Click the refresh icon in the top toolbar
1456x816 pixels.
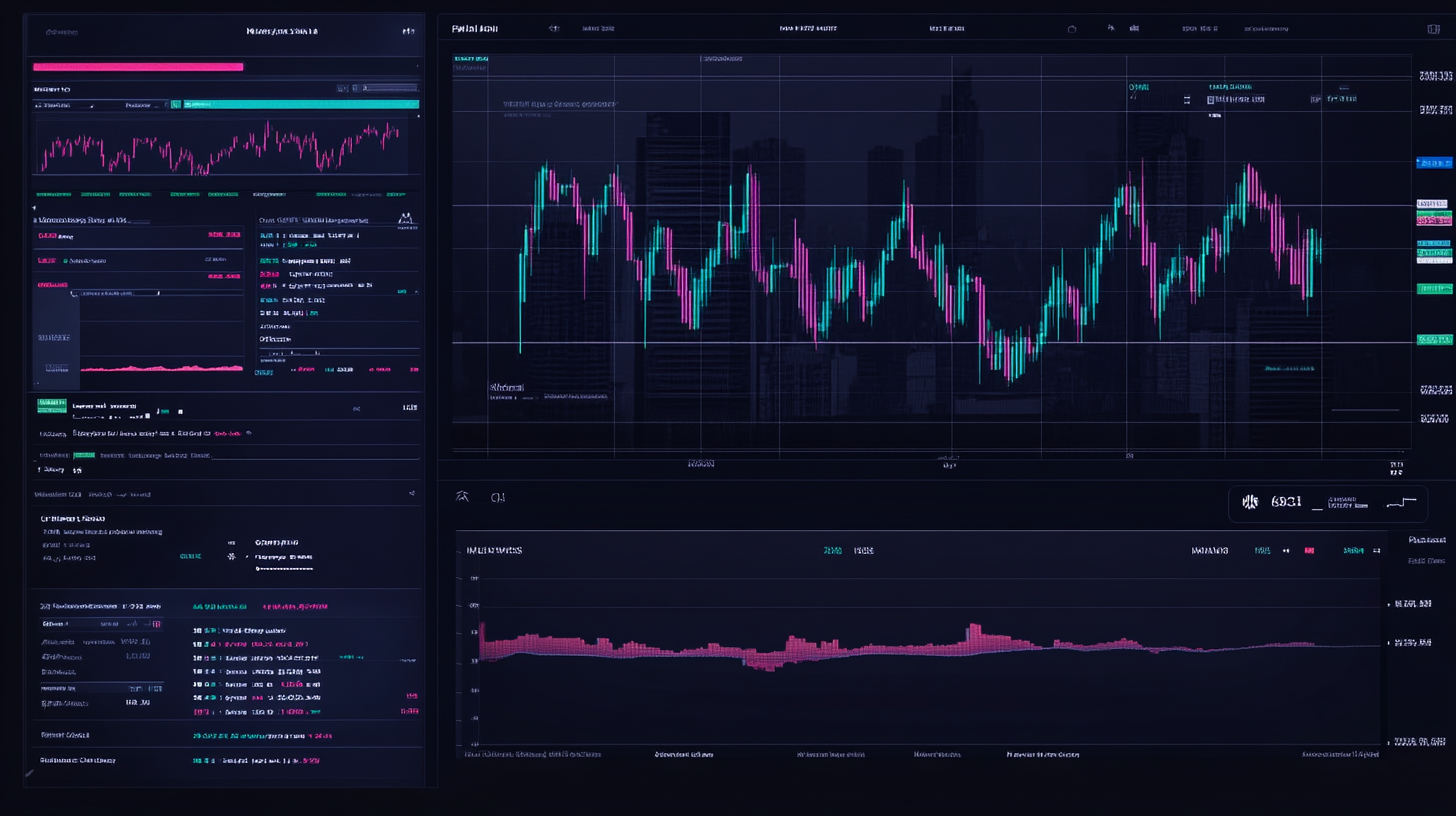[1071, 28]
